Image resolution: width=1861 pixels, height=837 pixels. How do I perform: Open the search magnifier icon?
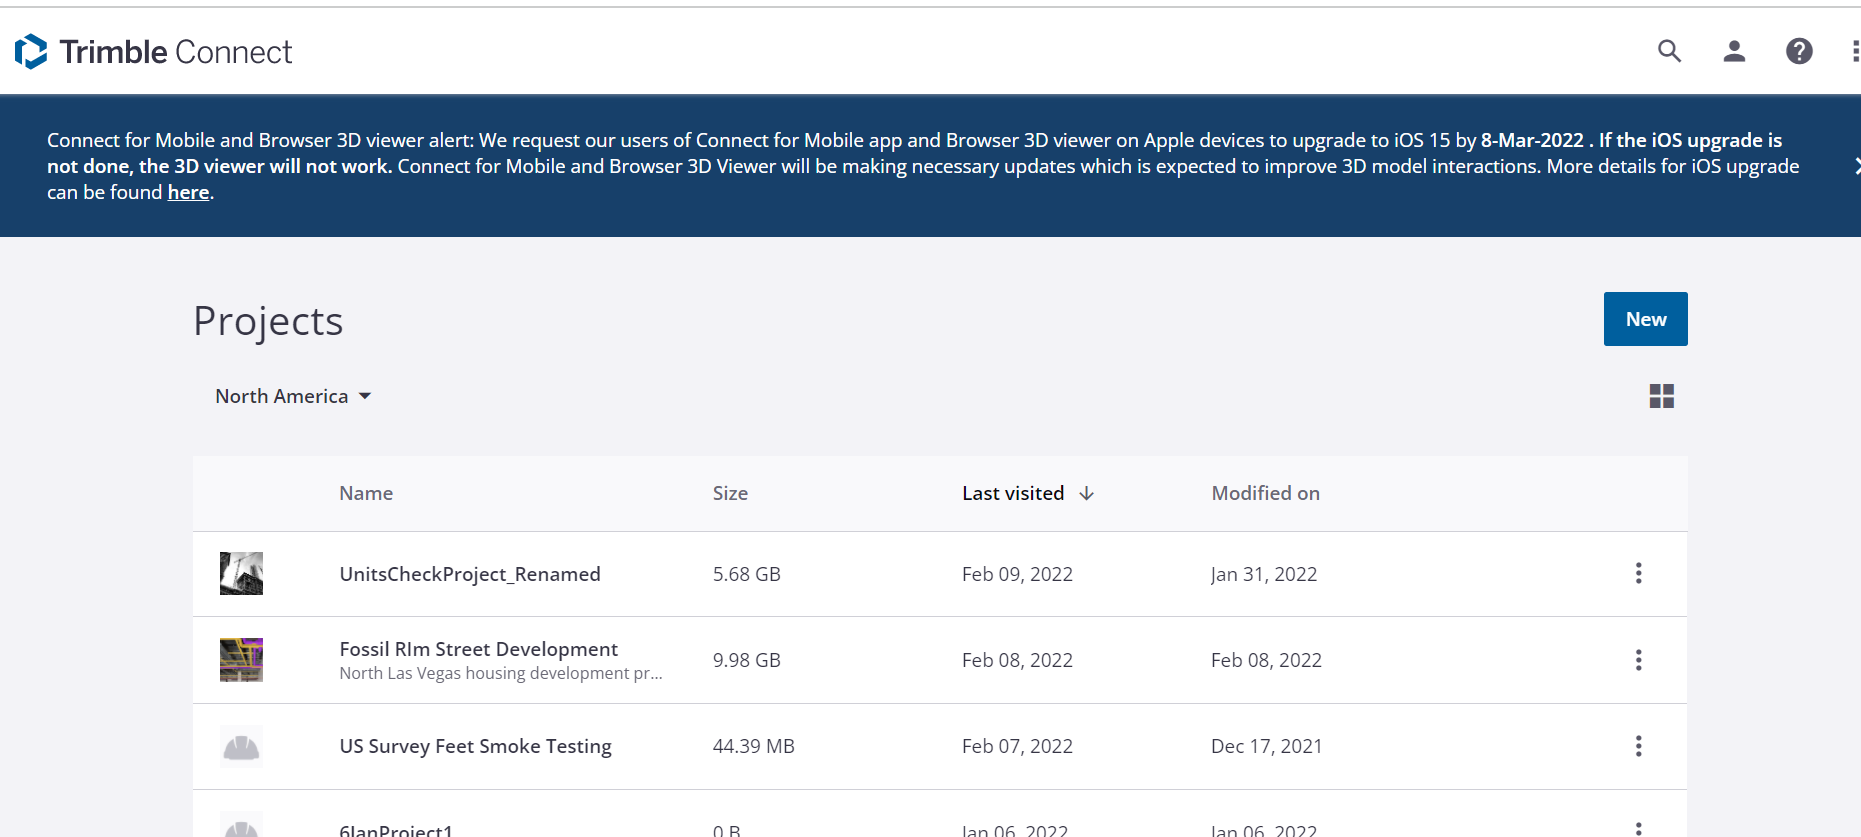coord(1669,51)
